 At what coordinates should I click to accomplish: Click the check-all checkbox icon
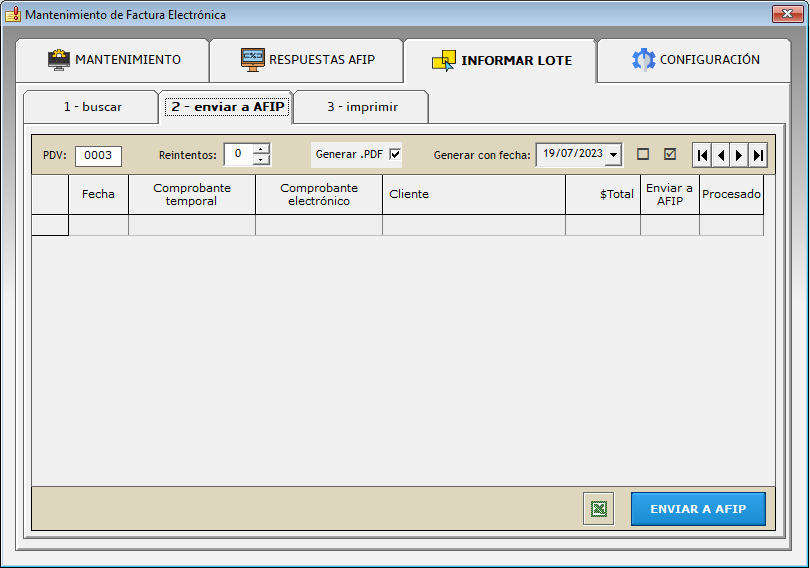670,154
